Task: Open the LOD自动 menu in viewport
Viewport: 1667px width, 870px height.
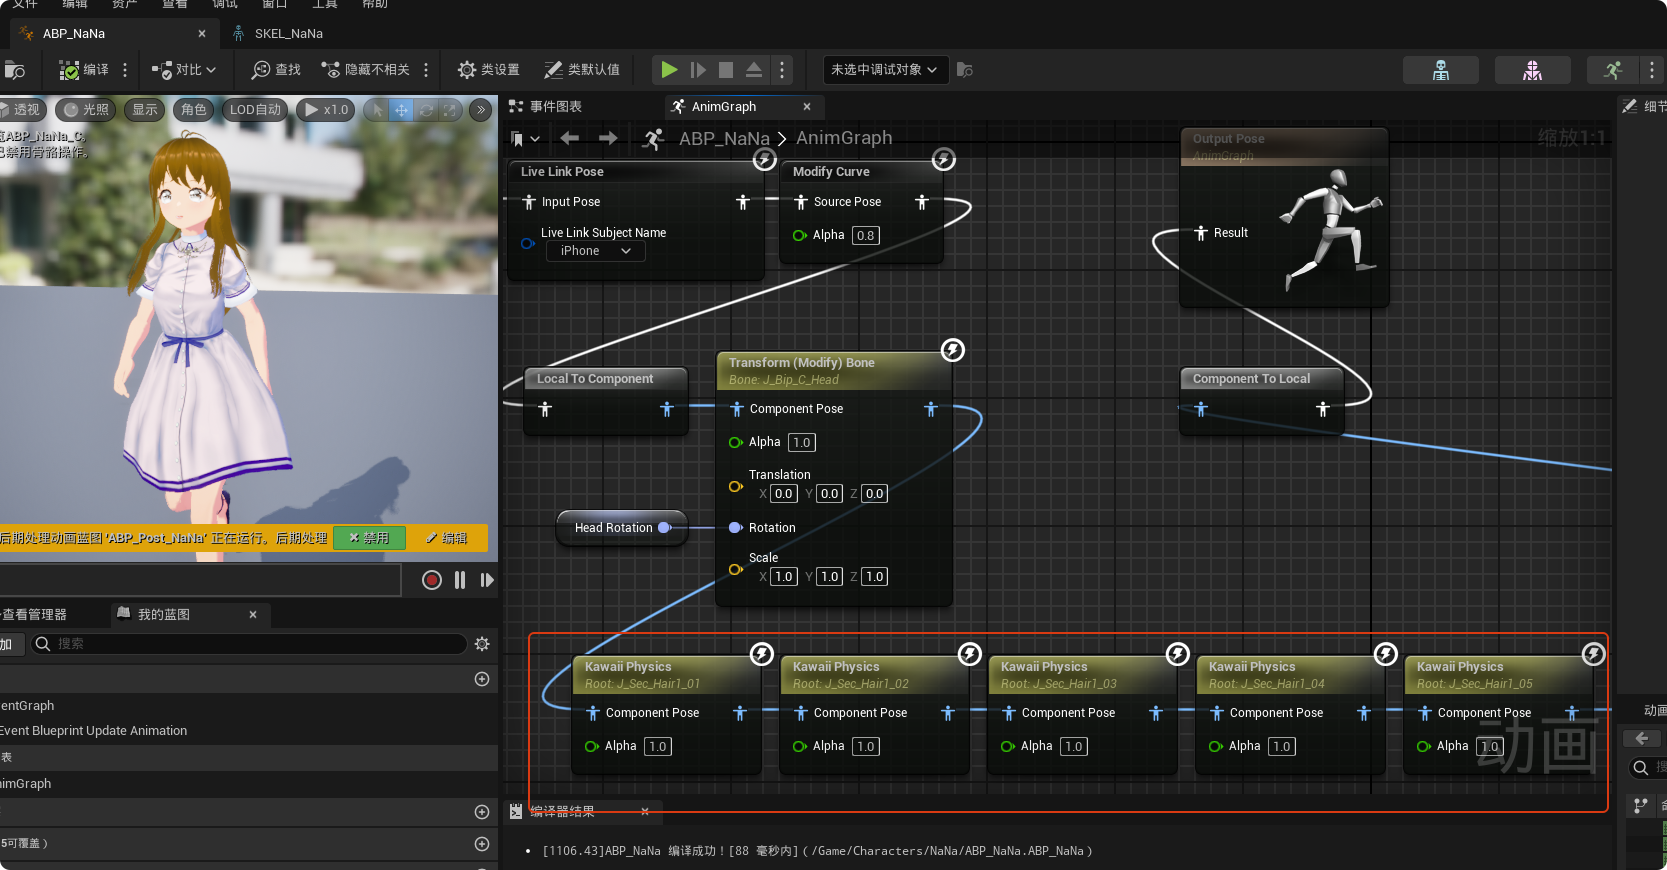Action: pyautogui.click(x=255, y=110)
